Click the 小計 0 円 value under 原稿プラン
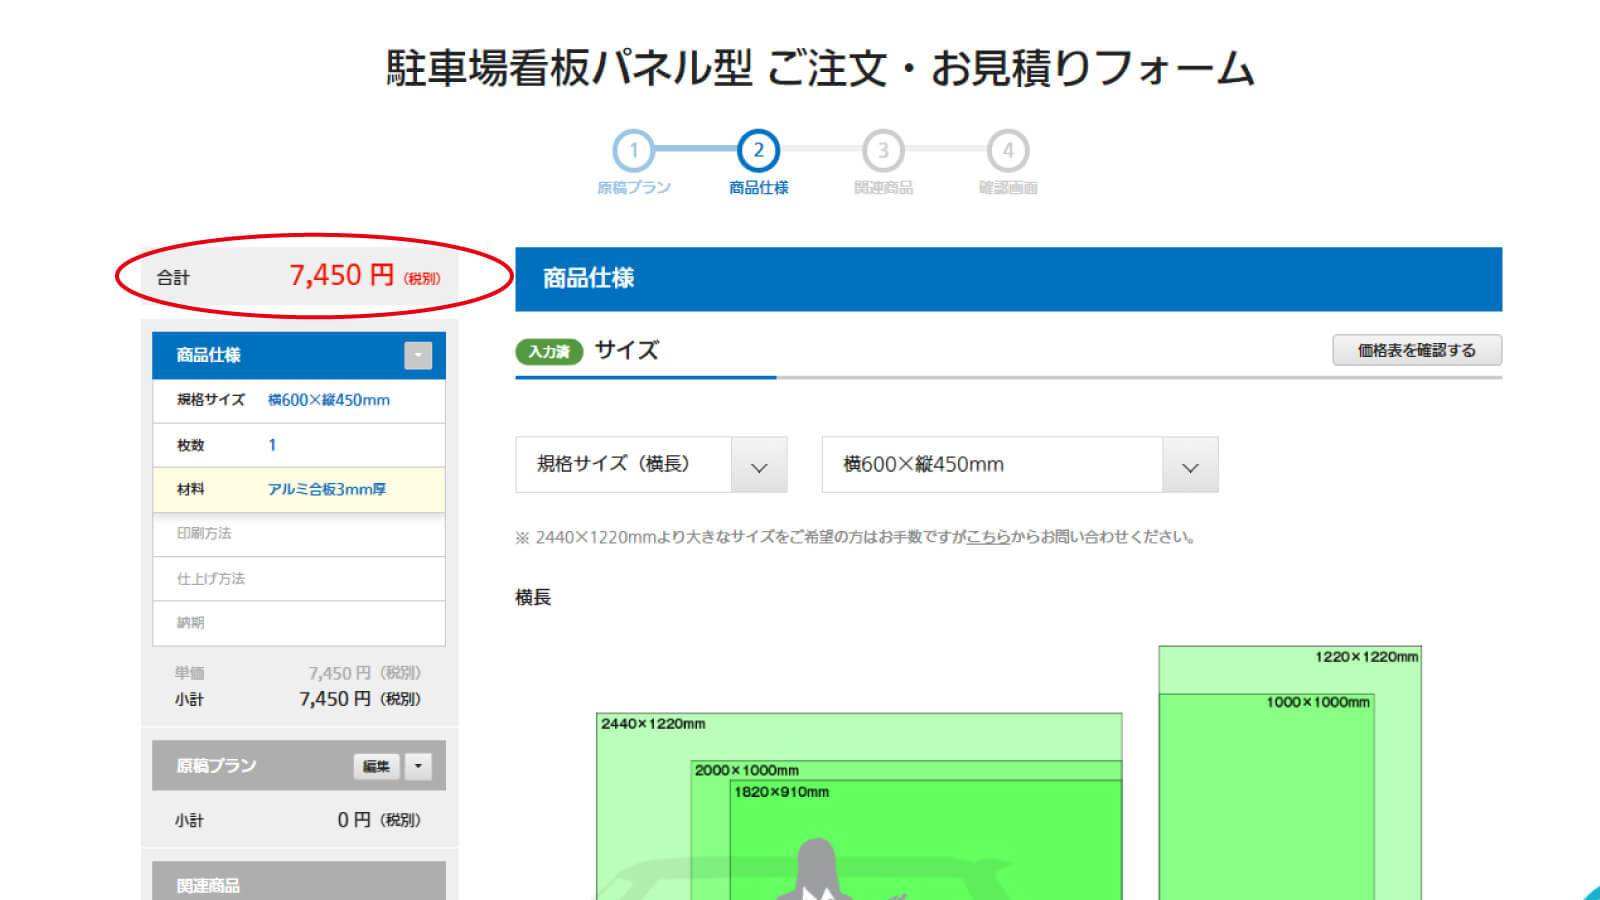The image size is (1600, 900). click(x=379, y=820)
